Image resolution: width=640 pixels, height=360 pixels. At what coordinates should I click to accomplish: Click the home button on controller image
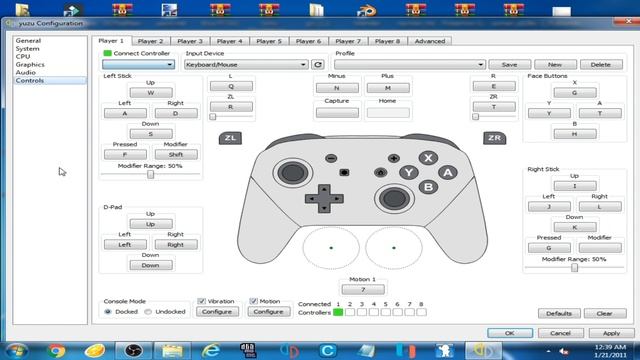click(x=380, y=173)
